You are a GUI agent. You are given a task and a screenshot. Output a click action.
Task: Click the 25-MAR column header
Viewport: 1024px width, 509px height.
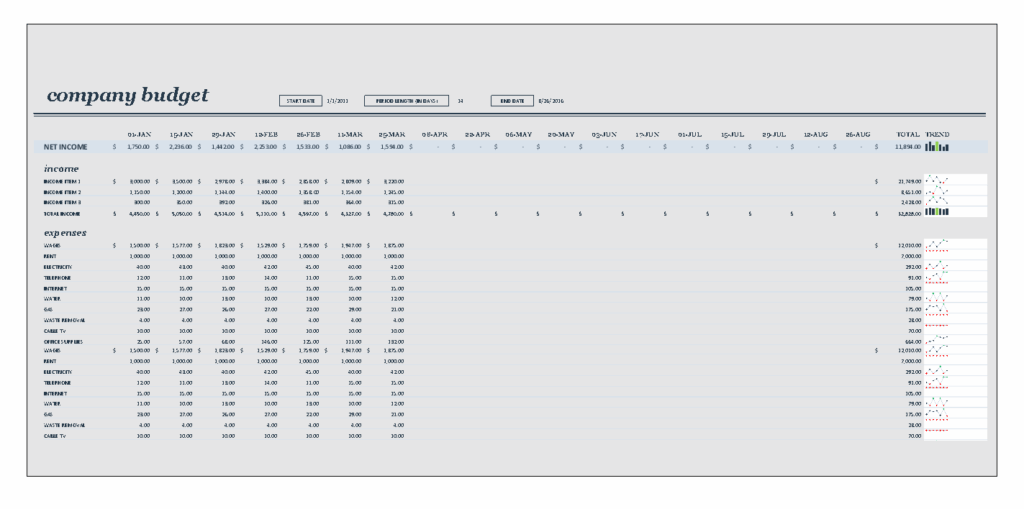pyautogui.click(x=392, y=134)
